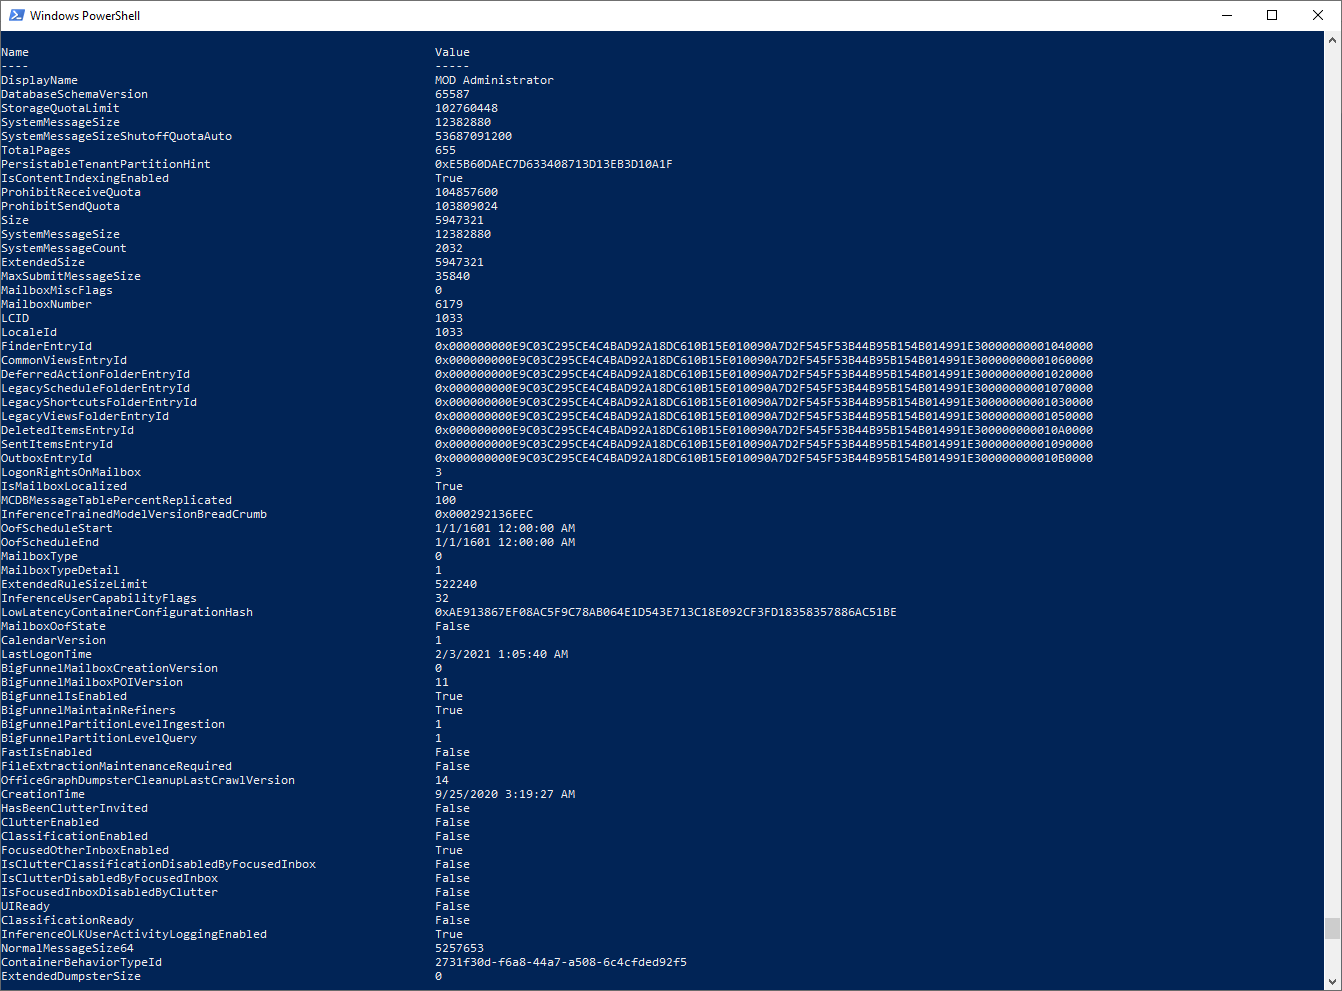Close the PowerShell window

1318,14
